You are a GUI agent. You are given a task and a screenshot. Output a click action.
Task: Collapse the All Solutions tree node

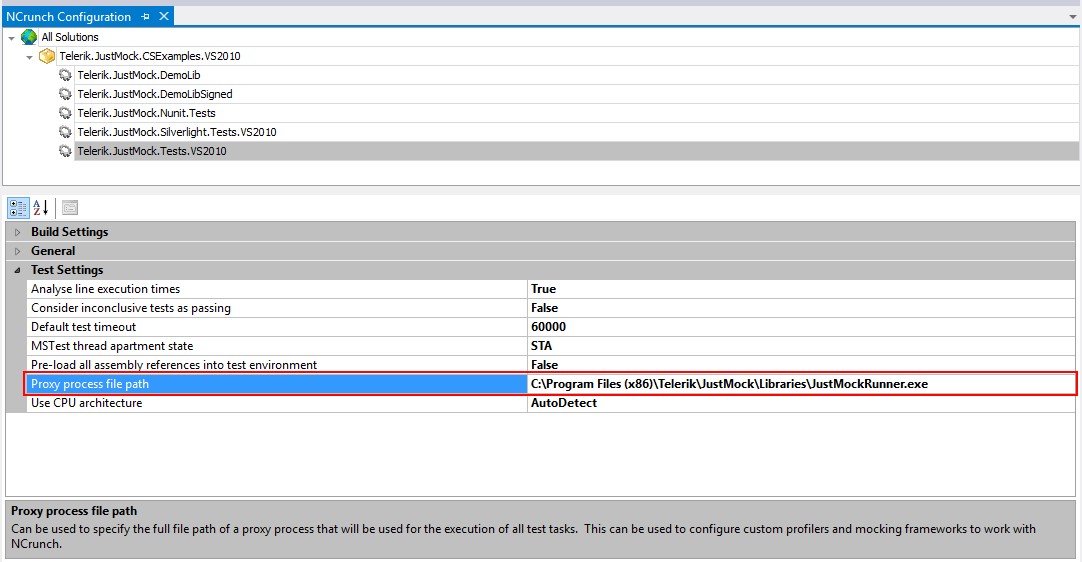pyautogui.click(x=11, y=37)
